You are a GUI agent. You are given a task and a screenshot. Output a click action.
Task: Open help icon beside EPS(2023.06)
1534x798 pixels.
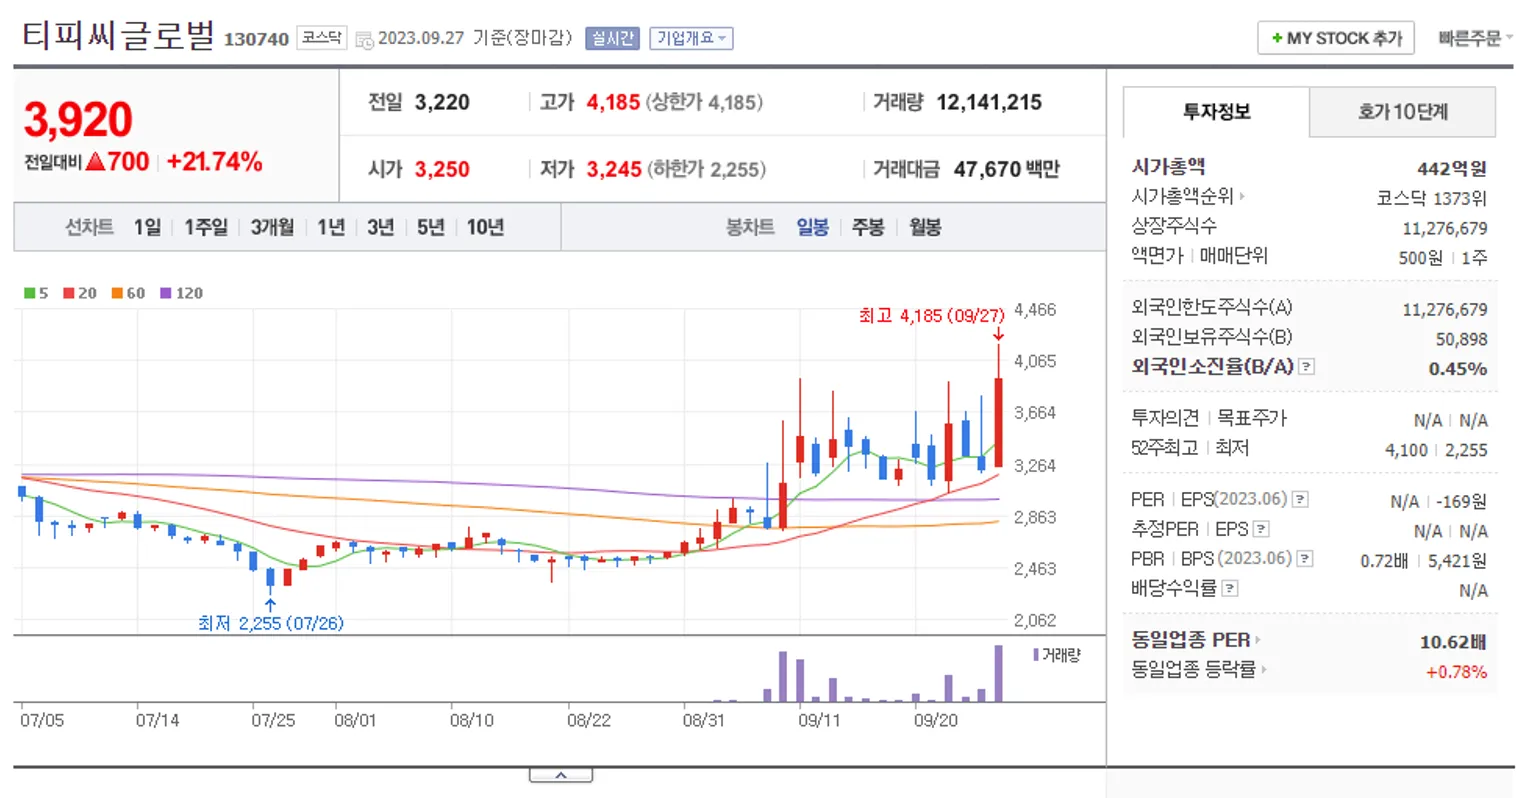tap(1300, 499)
